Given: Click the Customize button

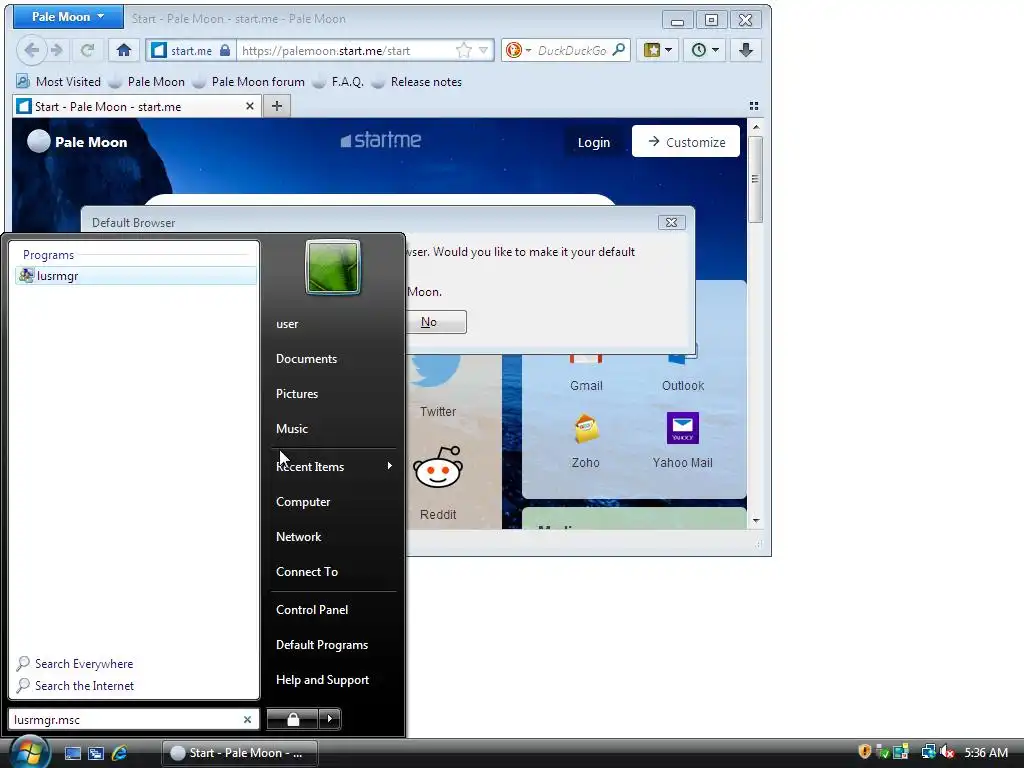Looking at the screenshot, I should pyautogui.click(x=686, y=142).
